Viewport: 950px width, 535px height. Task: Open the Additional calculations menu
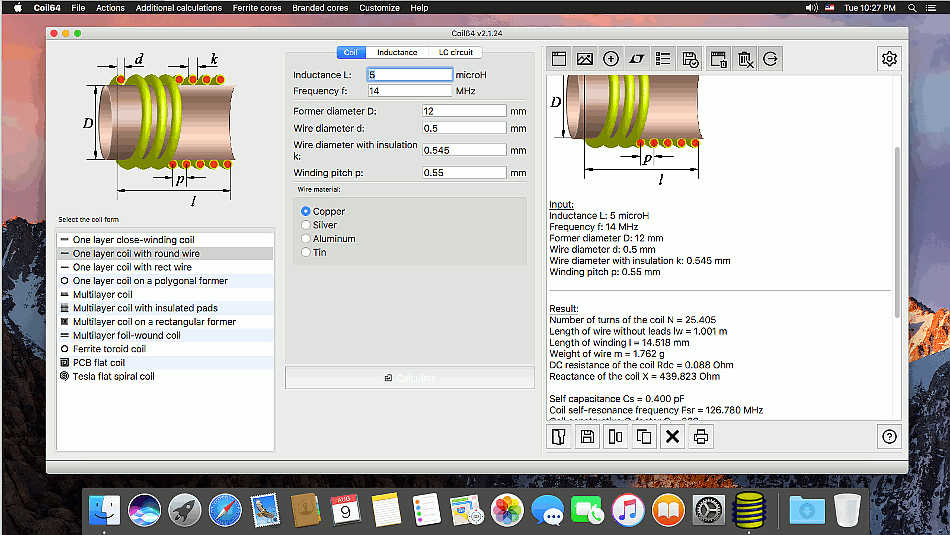click(179, 8)
